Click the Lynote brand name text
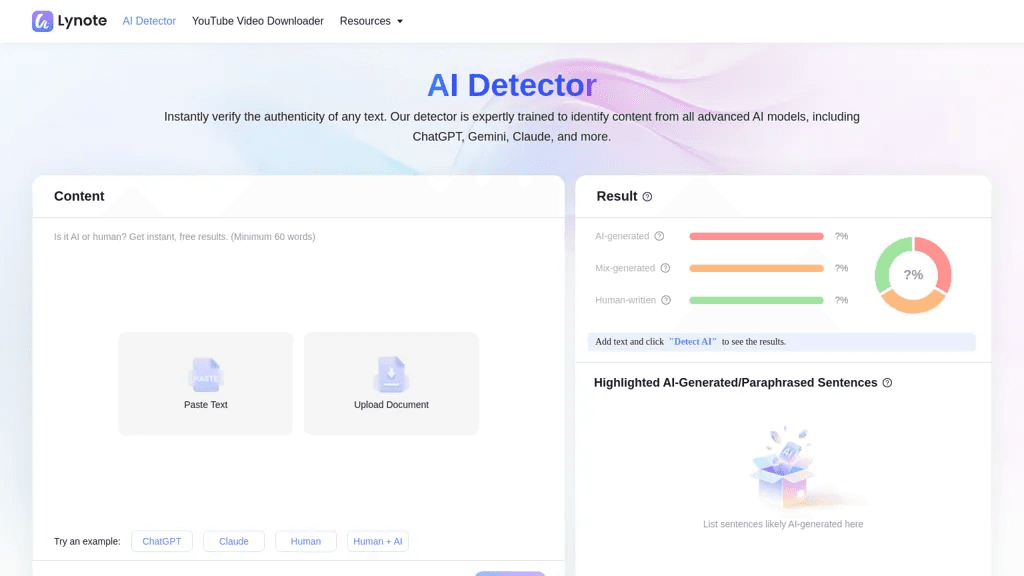Screen dimensions: 1024x576 tap(82, 21)
